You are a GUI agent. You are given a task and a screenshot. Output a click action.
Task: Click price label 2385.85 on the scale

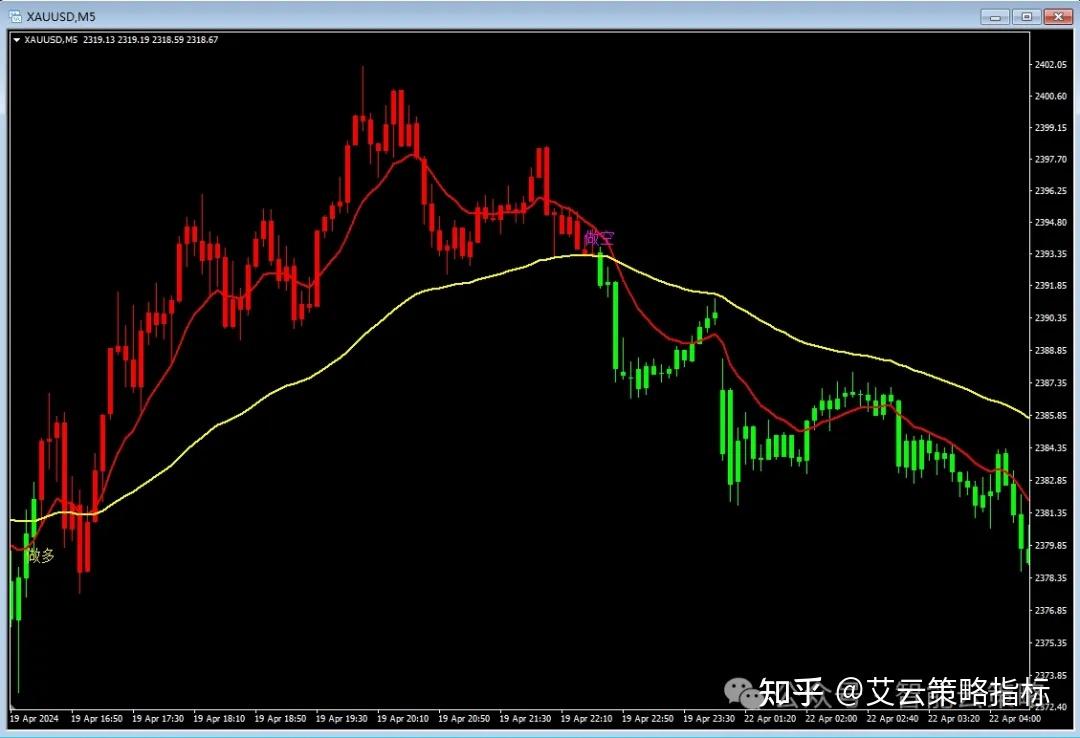tap(1050, 416)
